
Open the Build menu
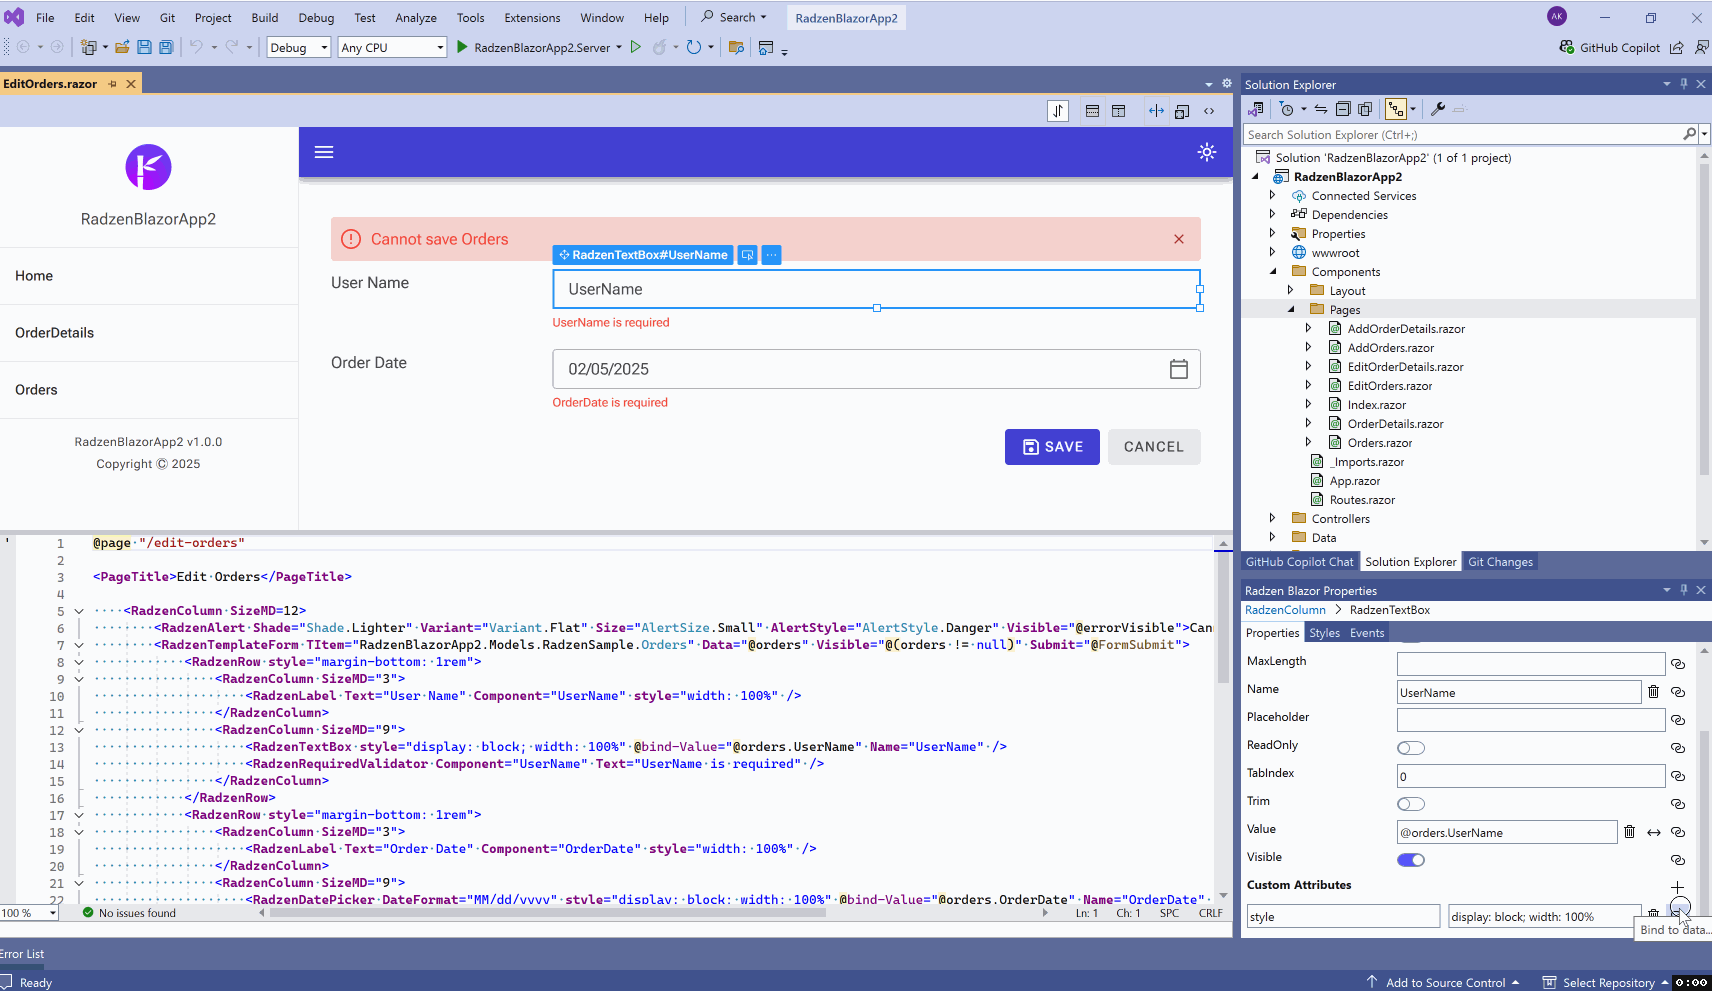coord(265,18)
